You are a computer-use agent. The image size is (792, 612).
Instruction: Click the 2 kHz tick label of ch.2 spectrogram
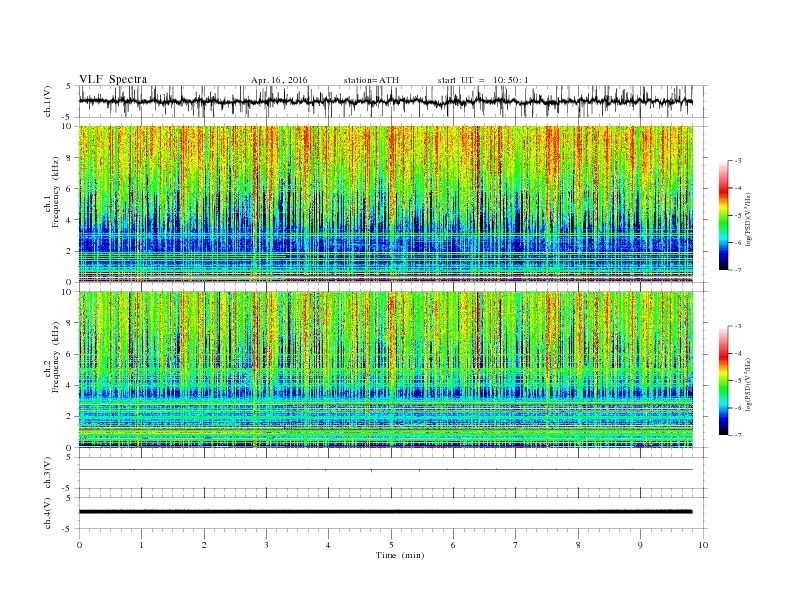tap(70, 417)
